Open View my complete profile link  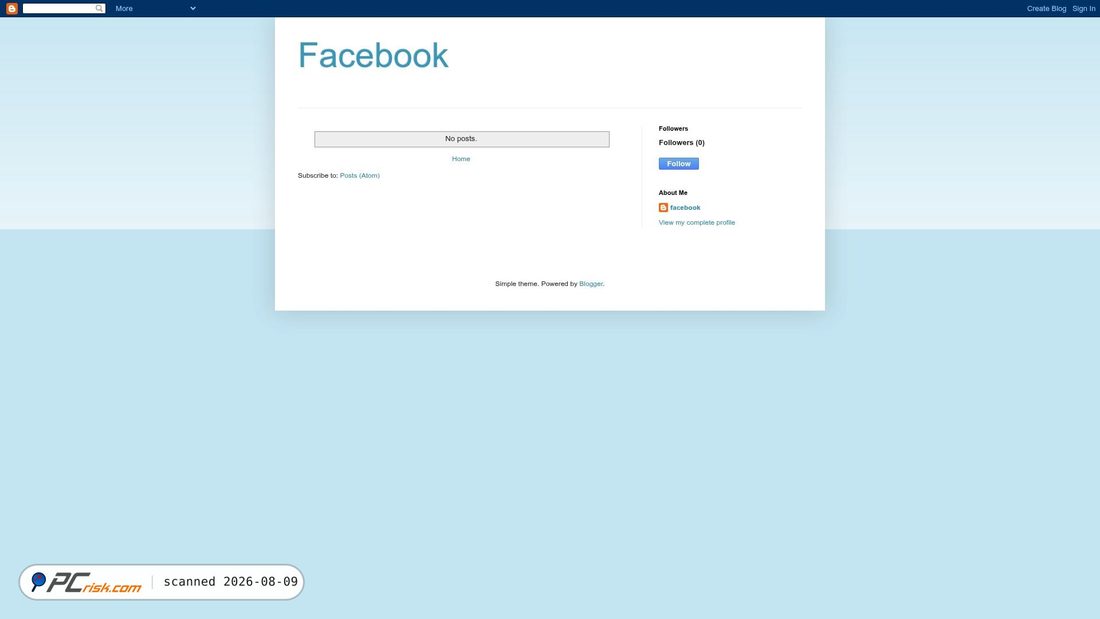click(x=697, y=222)
